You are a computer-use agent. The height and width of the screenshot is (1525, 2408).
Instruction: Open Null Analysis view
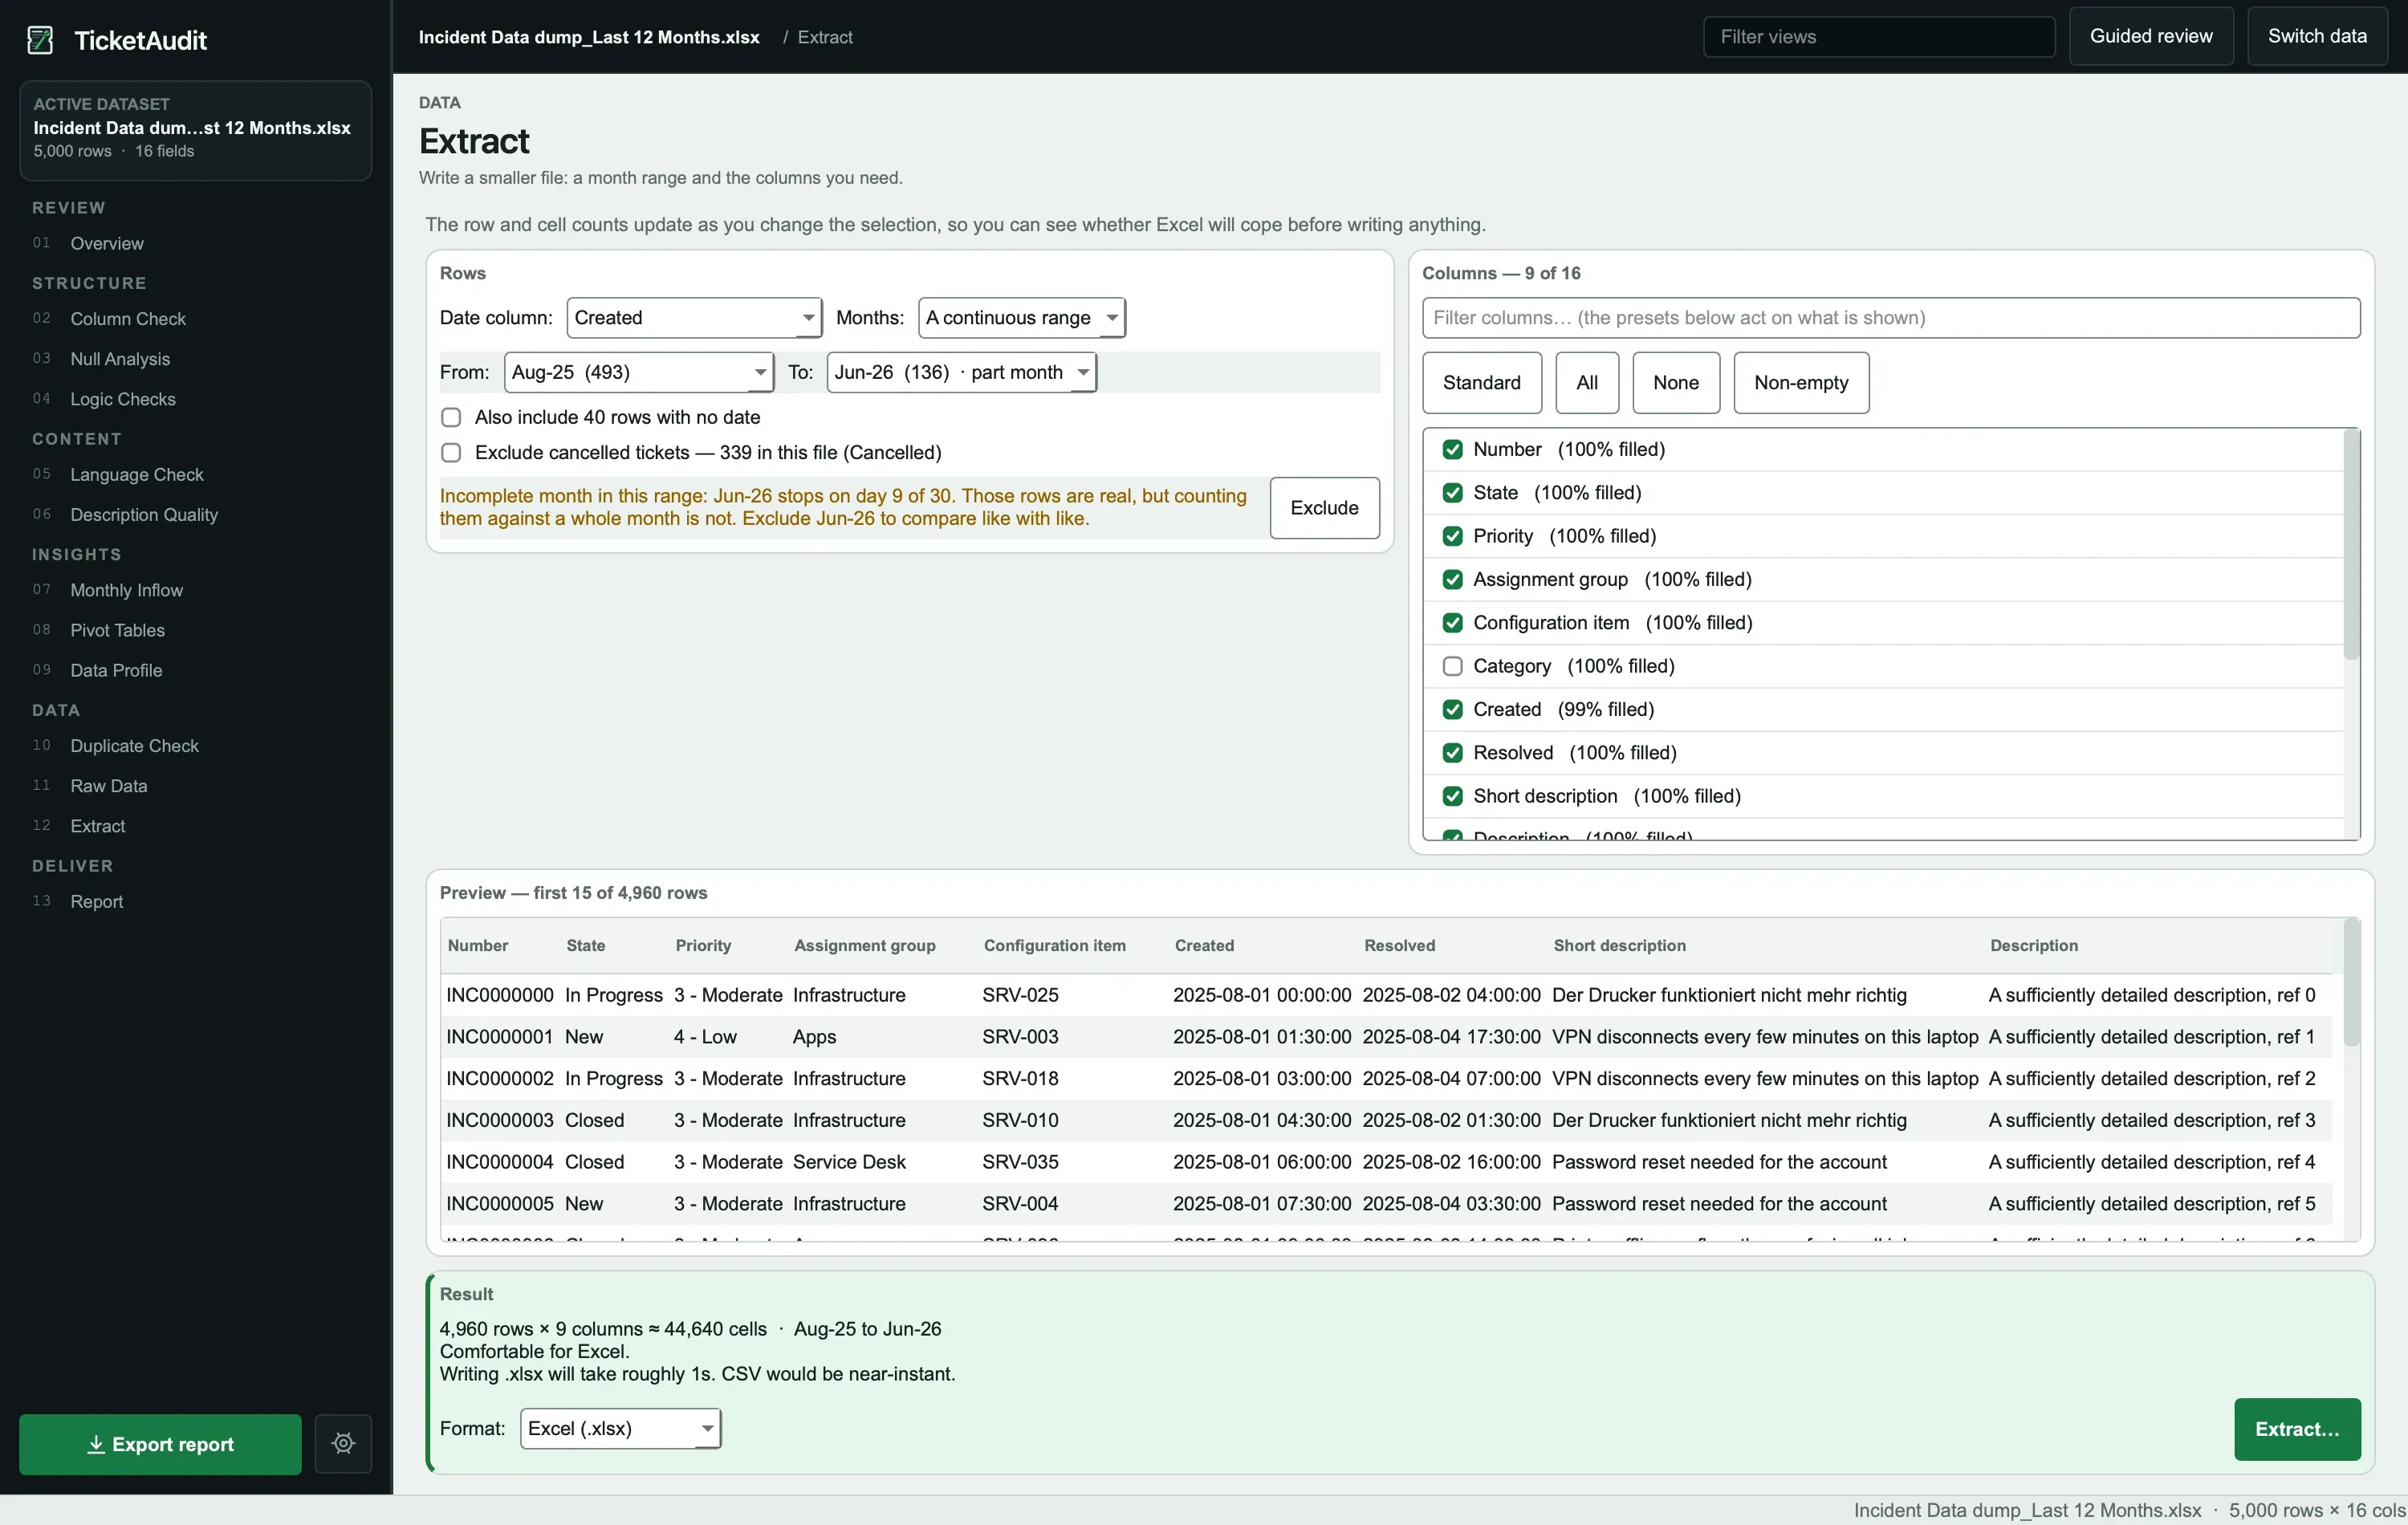(x=120, y=359)
